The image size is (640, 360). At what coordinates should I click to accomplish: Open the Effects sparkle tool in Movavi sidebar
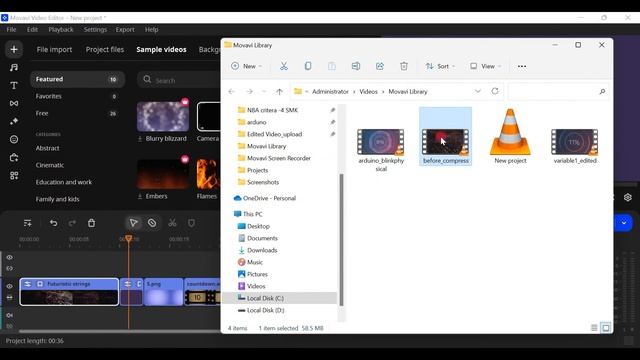pyautogui.click(x=14, y=121)
